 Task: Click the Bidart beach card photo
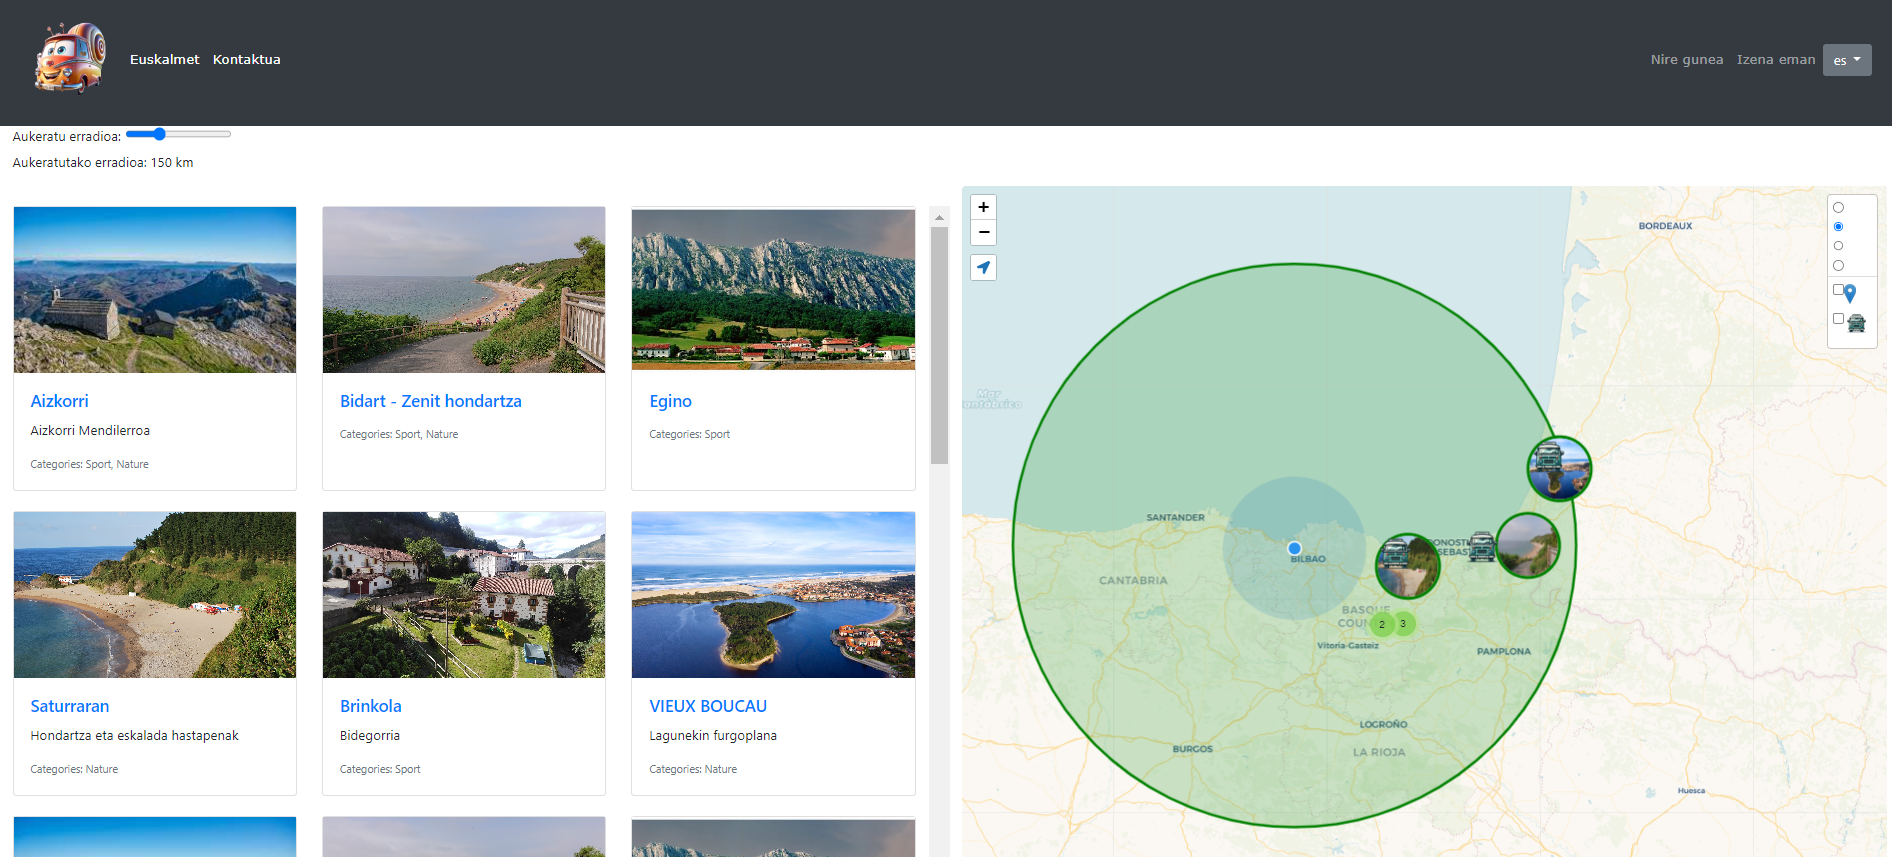tap(464, 290)
